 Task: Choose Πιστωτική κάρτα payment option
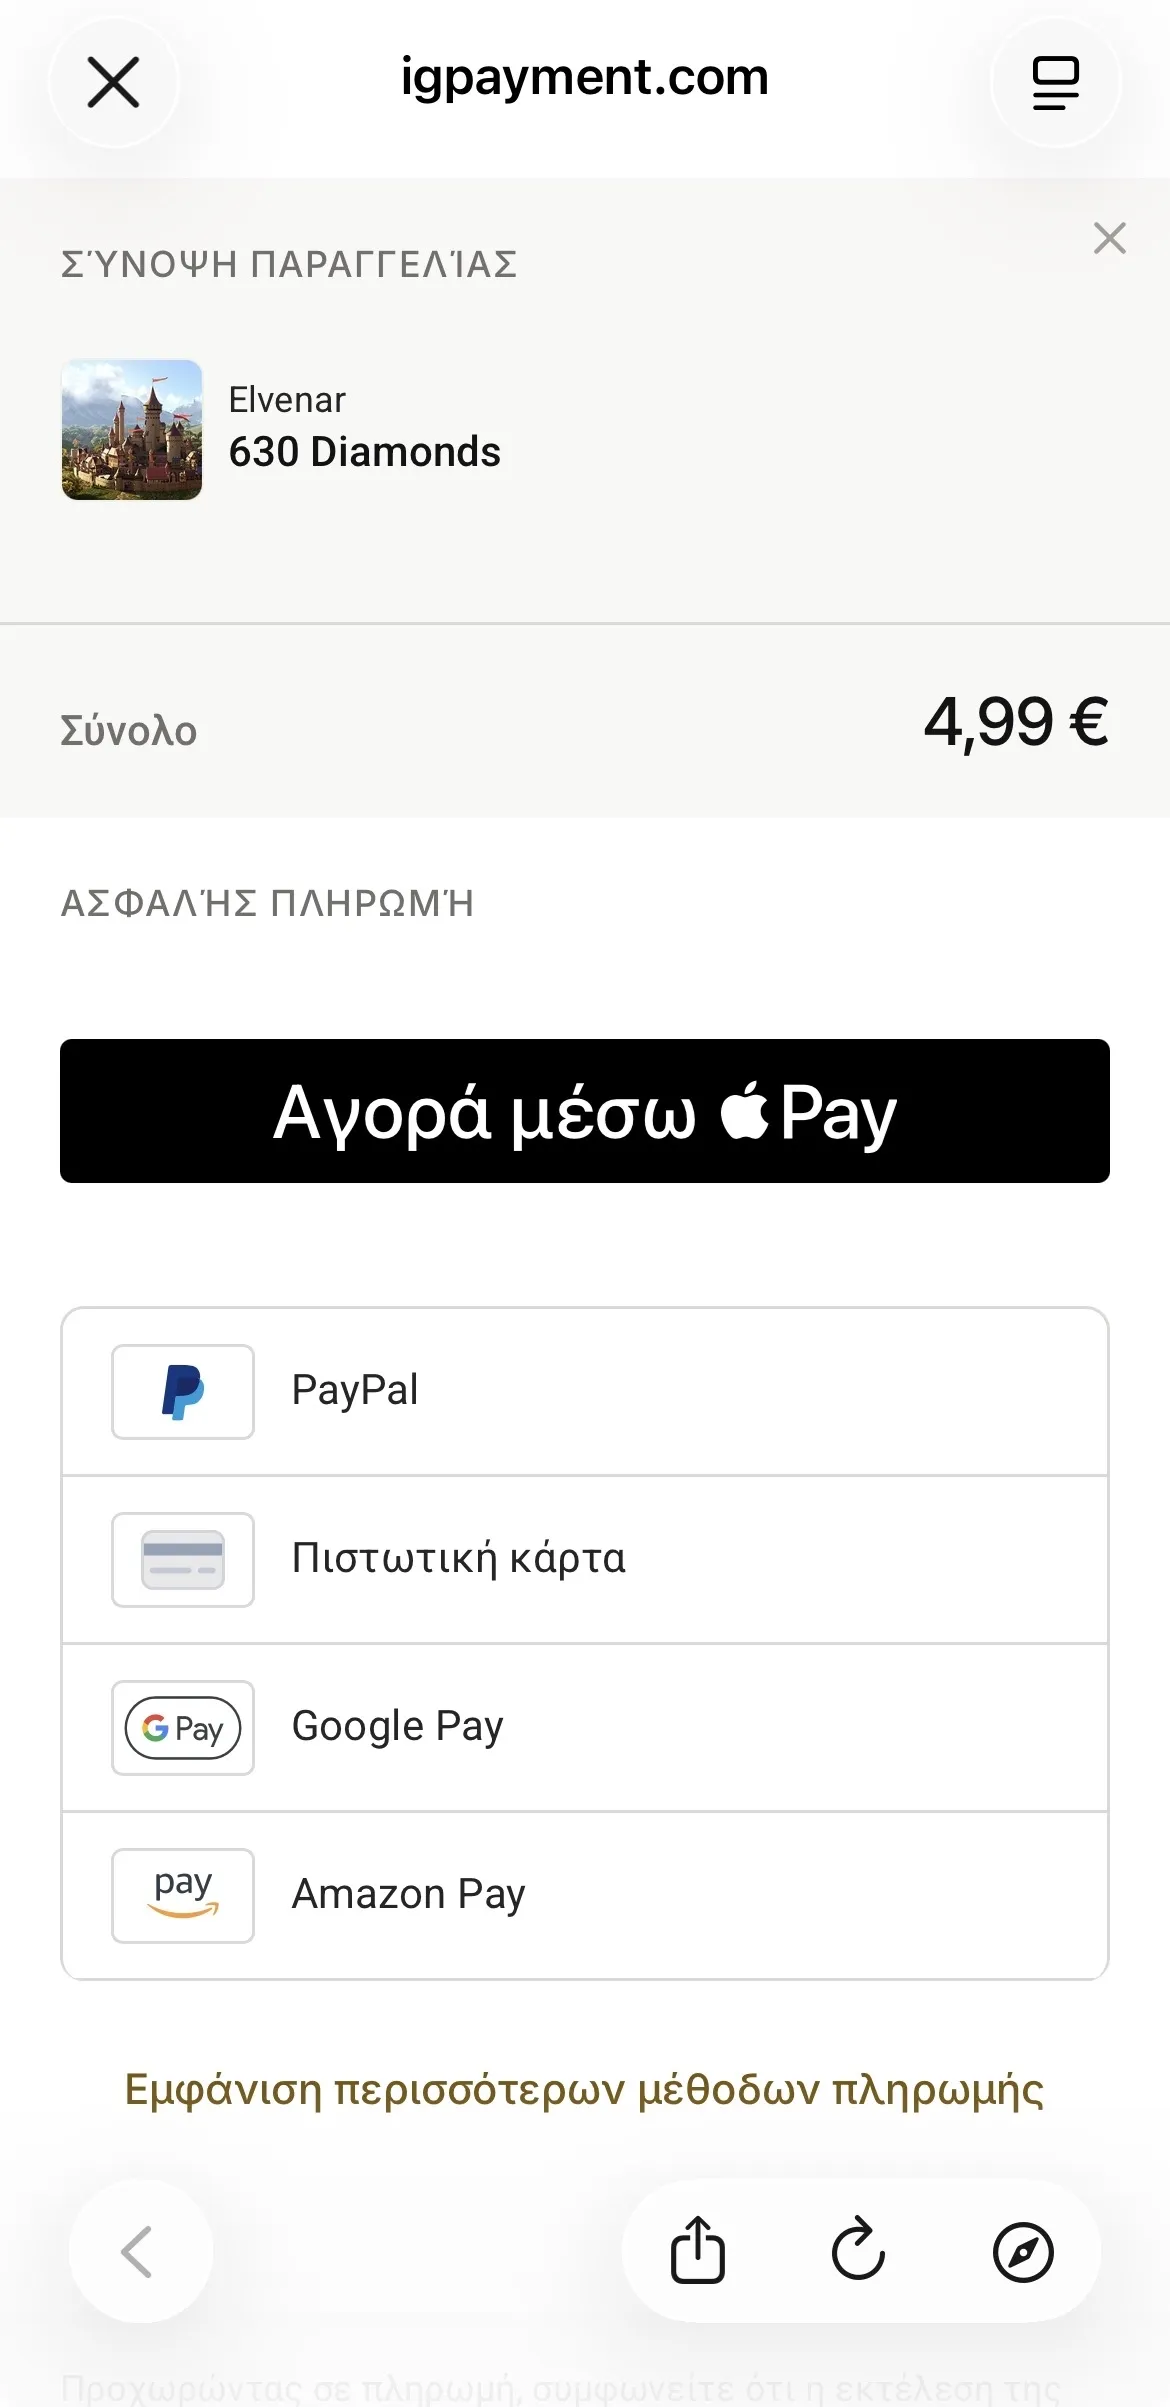coord(585,1560)
